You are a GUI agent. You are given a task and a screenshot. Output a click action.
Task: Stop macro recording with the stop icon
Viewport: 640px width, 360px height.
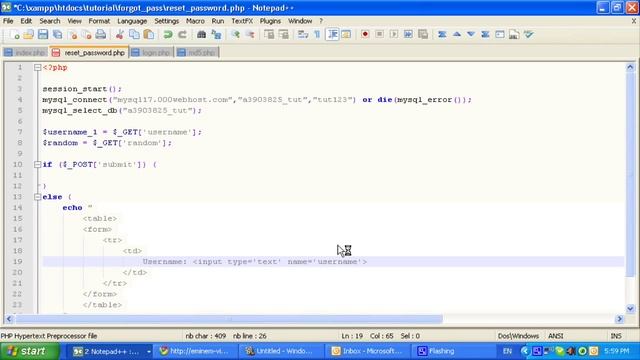(380, 35)
